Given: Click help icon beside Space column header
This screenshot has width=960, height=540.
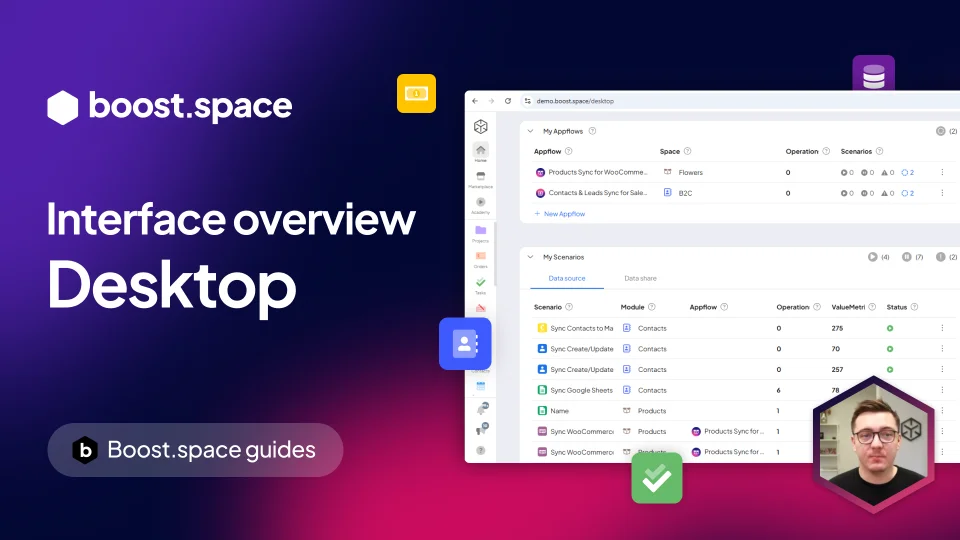Looking at the screenshot, I should tap(688, 151).
